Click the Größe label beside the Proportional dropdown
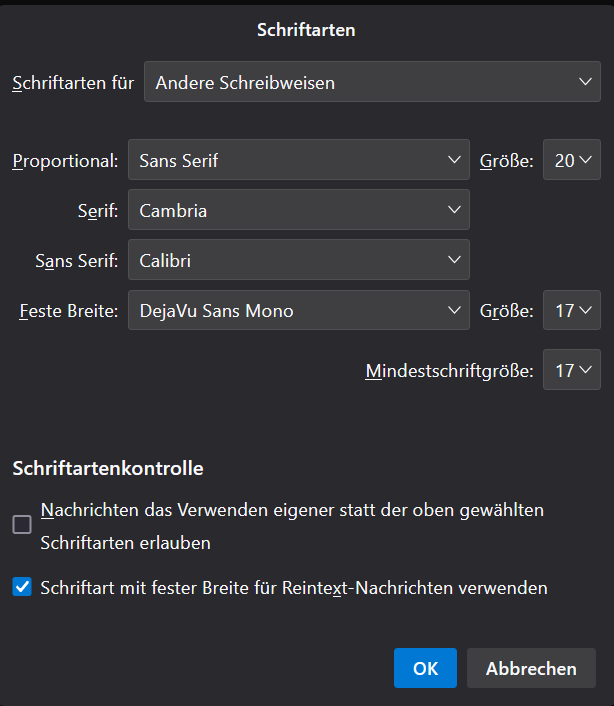This screenshot has width=614, height=706. click(507, 161)
